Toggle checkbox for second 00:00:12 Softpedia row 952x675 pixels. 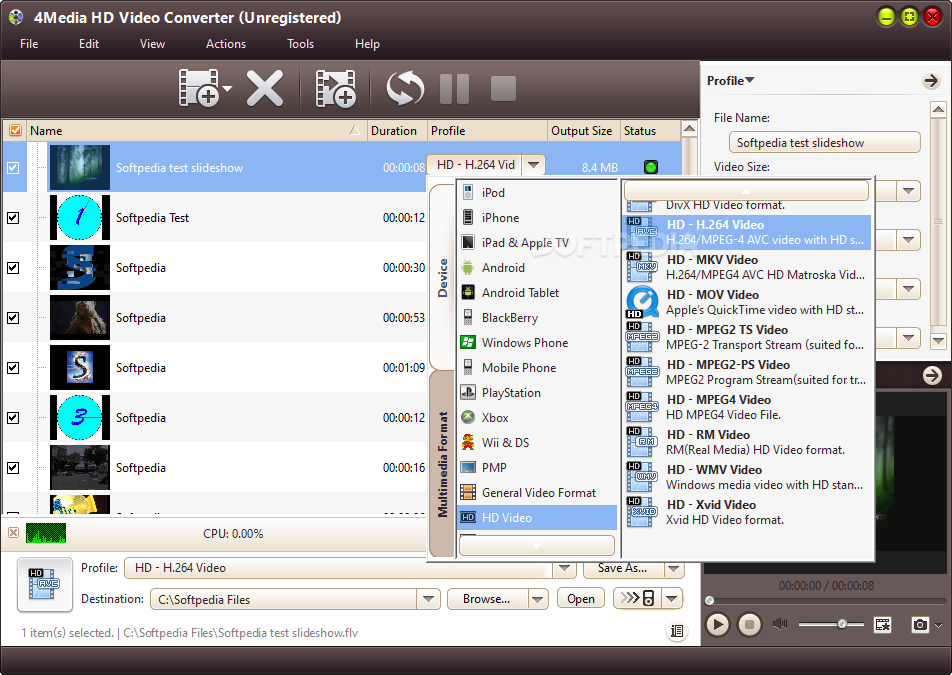click(x=13, y=418)
